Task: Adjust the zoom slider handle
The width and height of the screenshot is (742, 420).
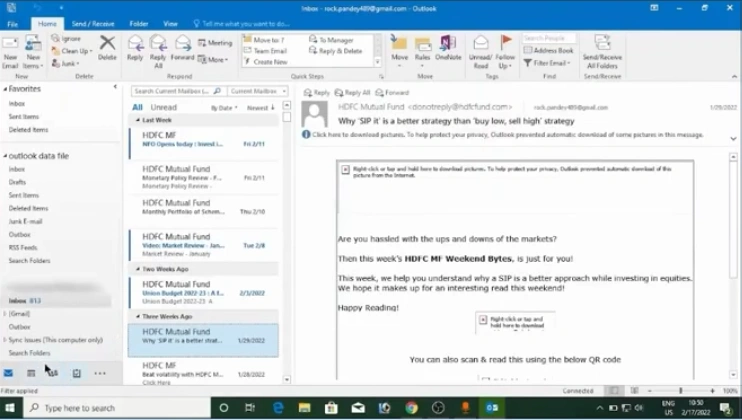Action: (680, 391)
